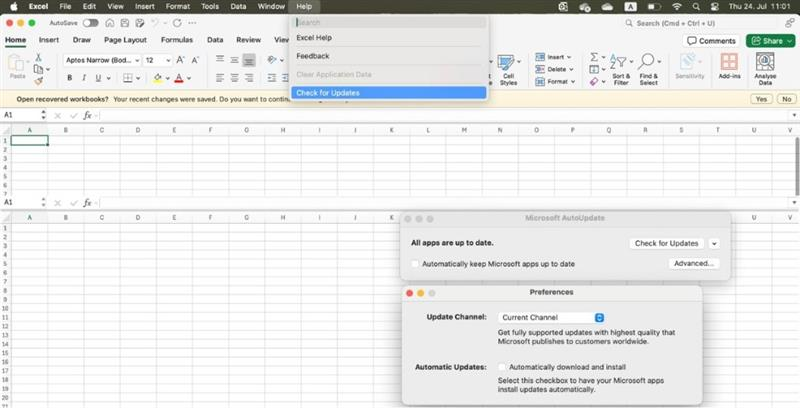Click the green Share button
This screenshot has height=408, width=800.
click(x=770, y=41)
